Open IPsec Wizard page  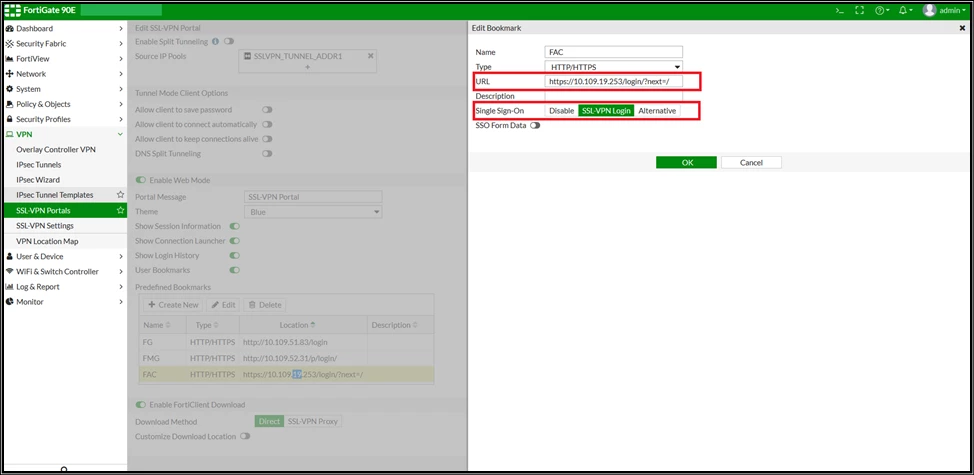(38, 180)
